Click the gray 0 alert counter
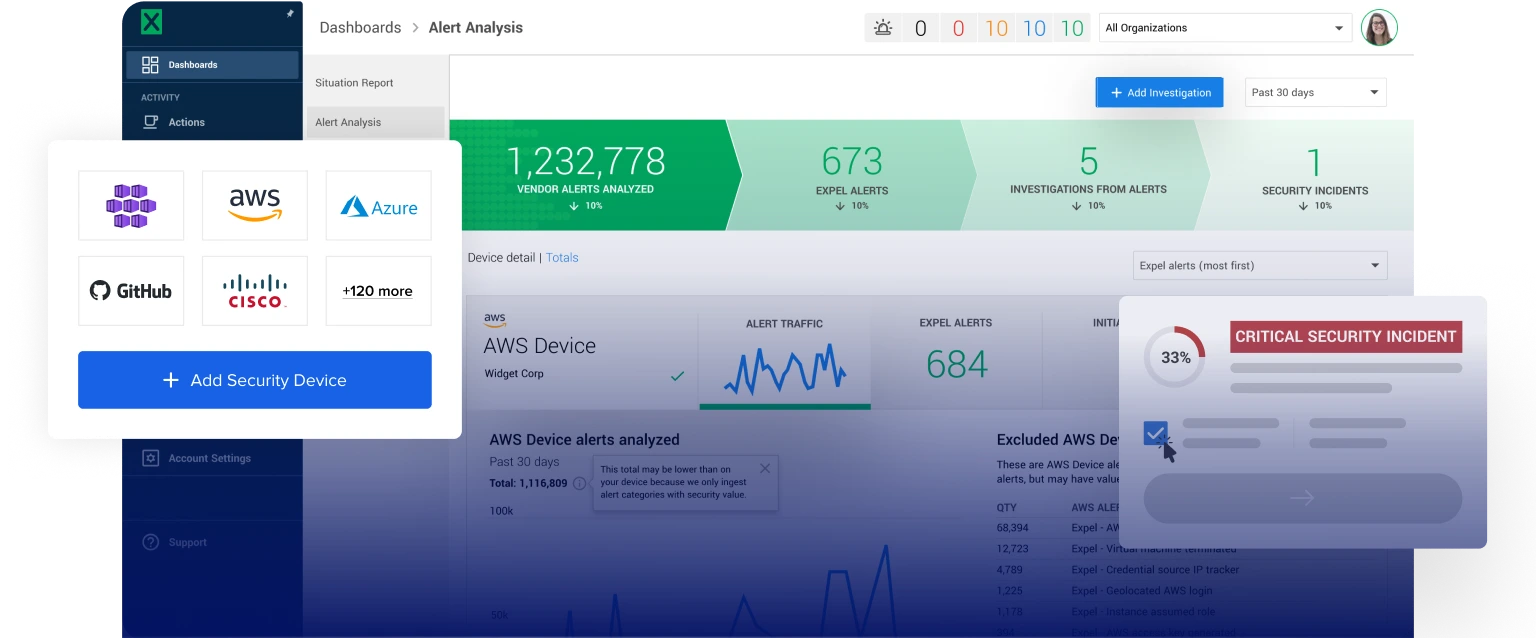The width and height of the screenshot is (1536, 638). click(921, 28)
